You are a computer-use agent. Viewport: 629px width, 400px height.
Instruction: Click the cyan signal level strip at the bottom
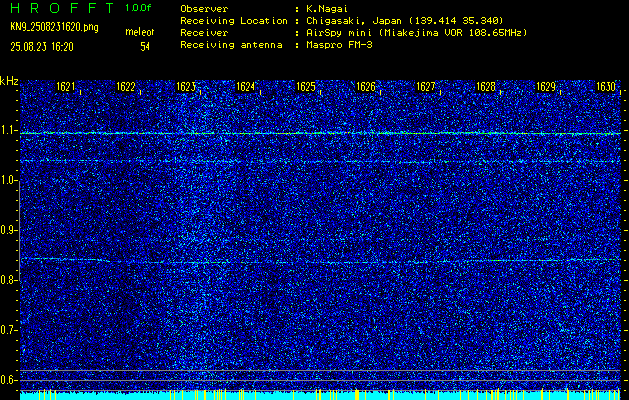[x=320, y=395]
